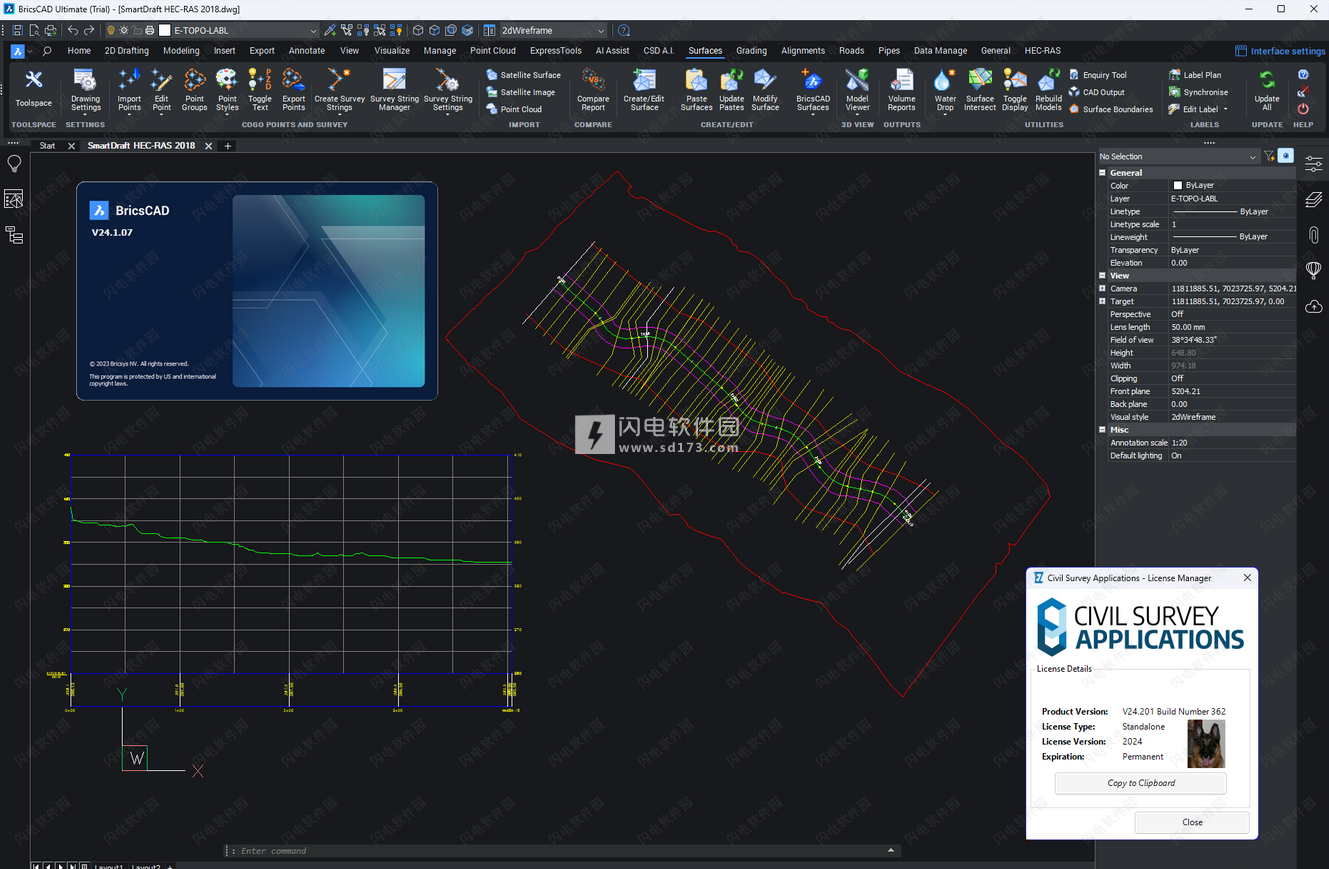Click Update All

(1267, 90)
